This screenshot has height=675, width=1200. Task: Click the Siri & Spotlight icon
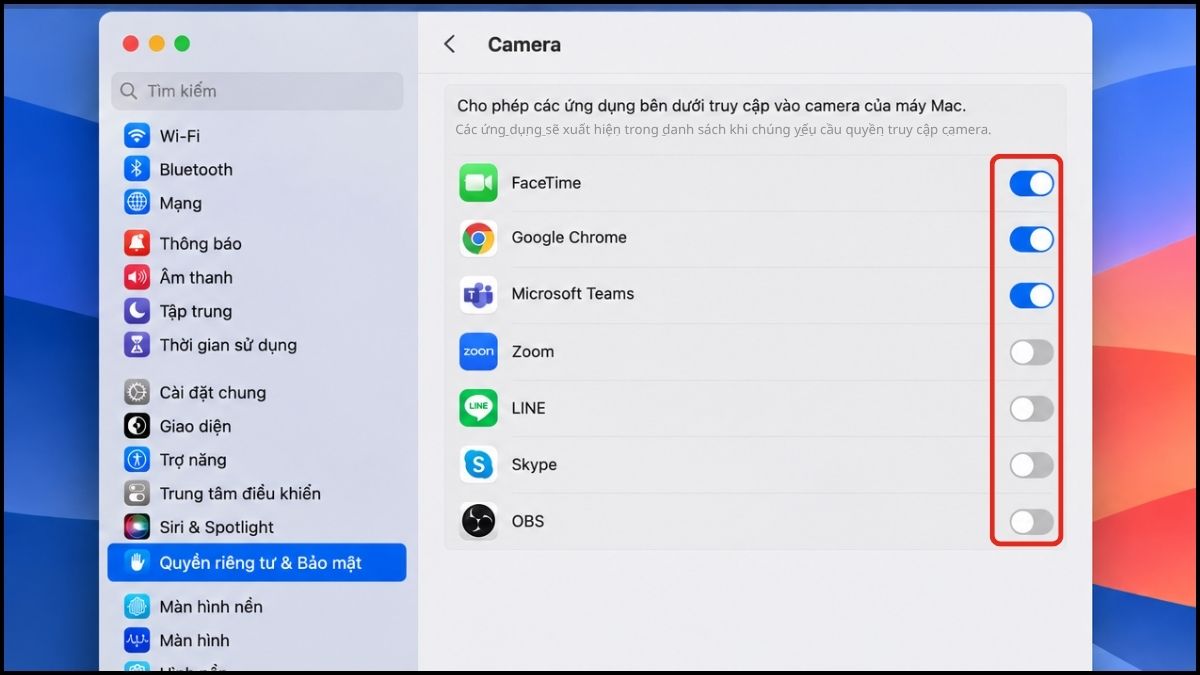(137, 527)
